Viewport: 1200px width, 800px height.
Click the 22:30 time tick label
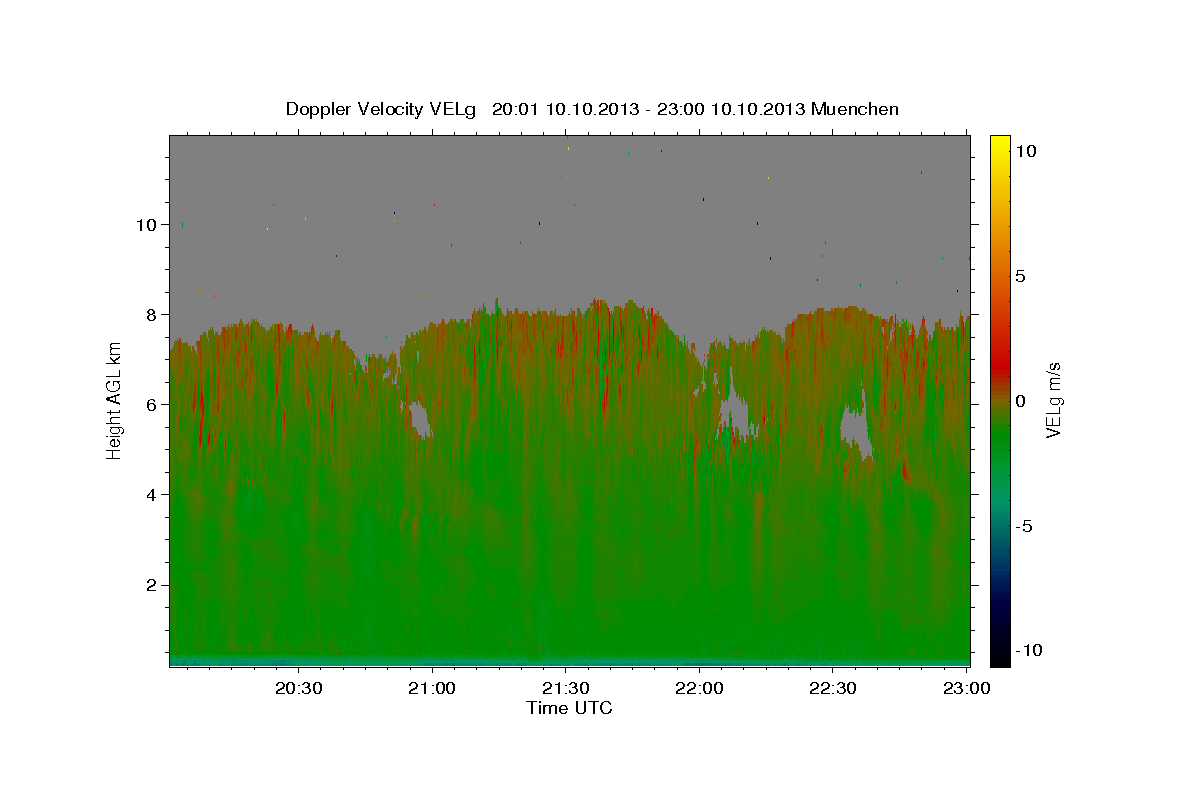point(832,688)
